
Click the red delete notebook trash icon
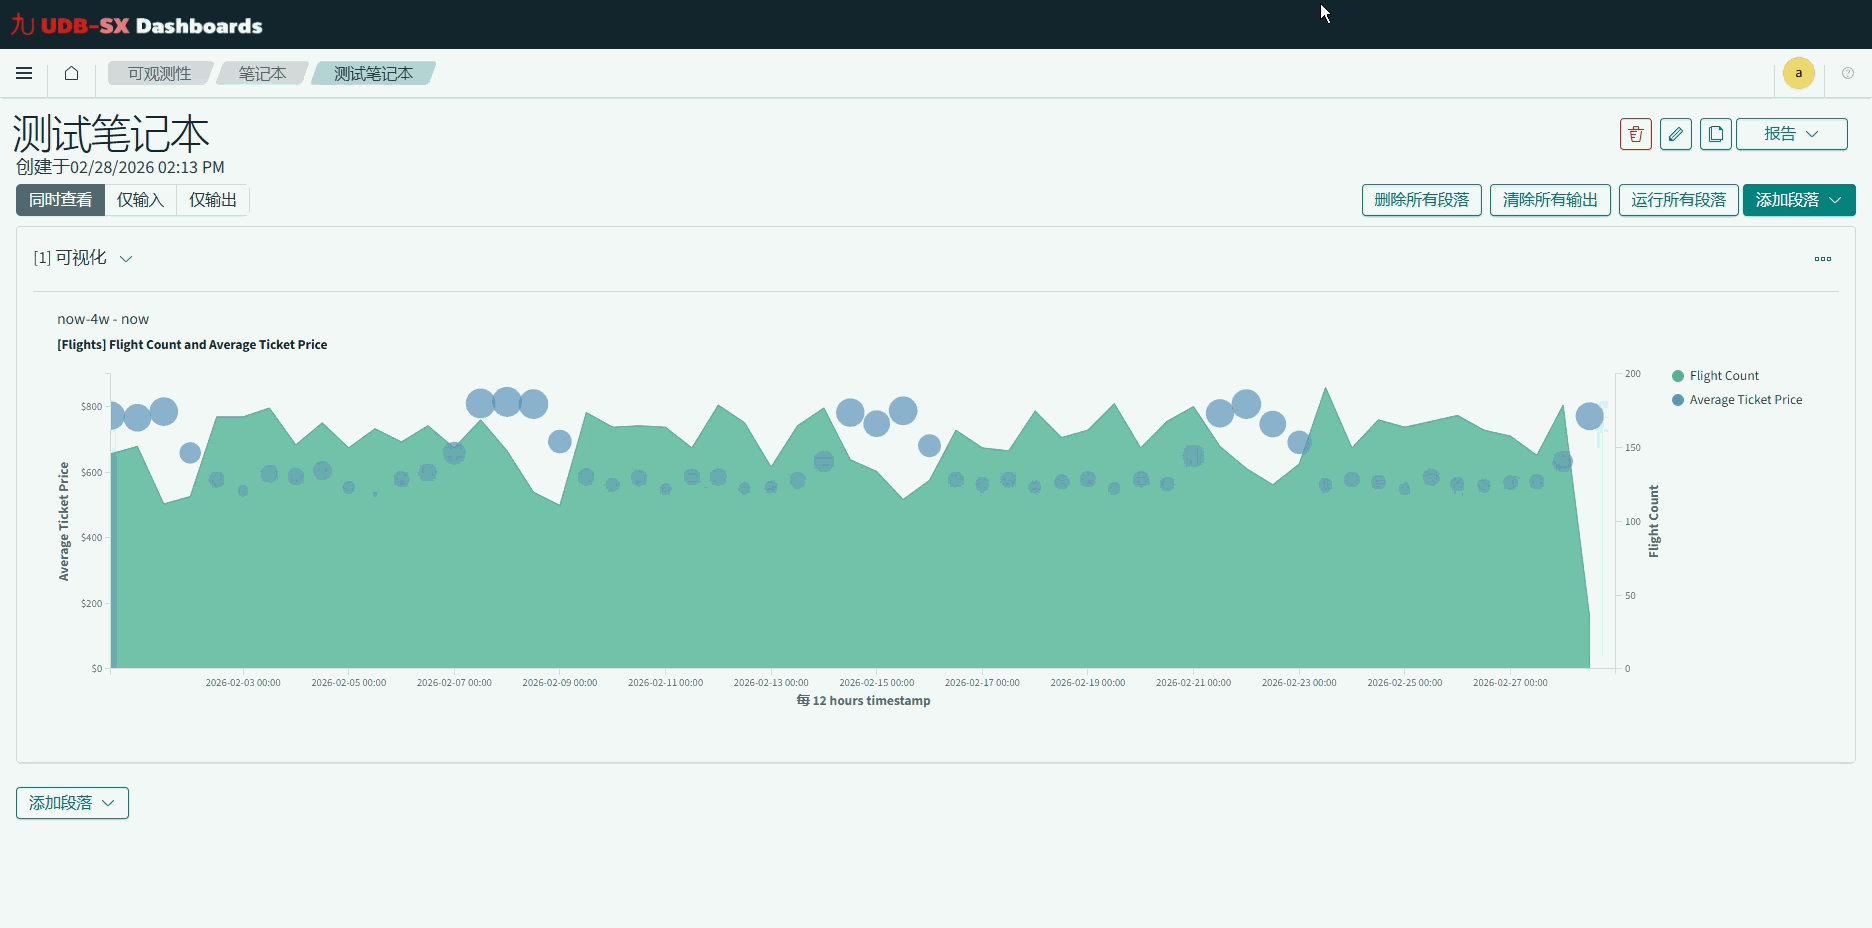click(1635, 134)
